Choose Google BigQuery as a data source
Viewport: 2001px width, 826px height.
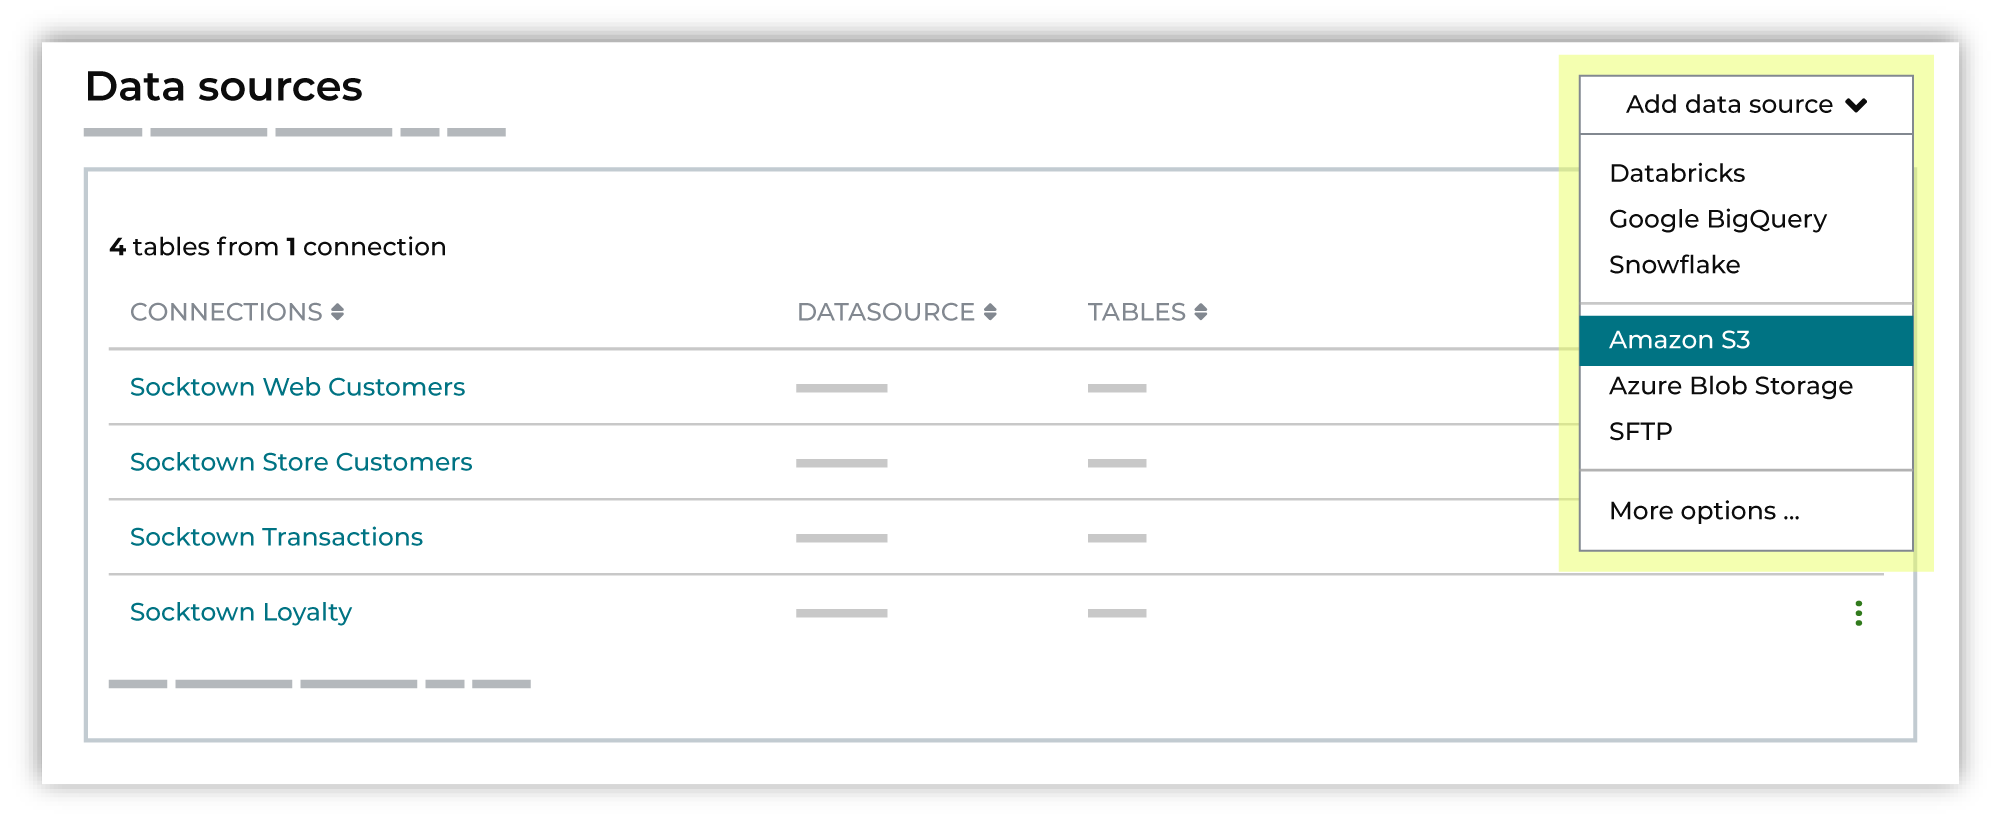pyautogui.click(x=1717, y=219)
